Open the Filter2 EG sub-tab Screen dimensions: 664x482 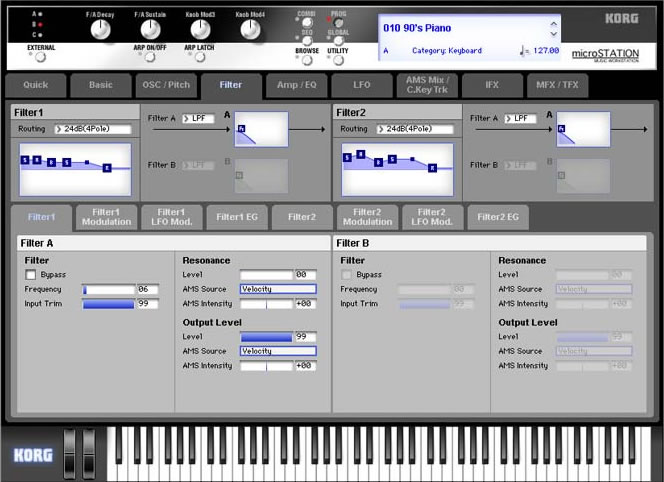pos(498,217)
